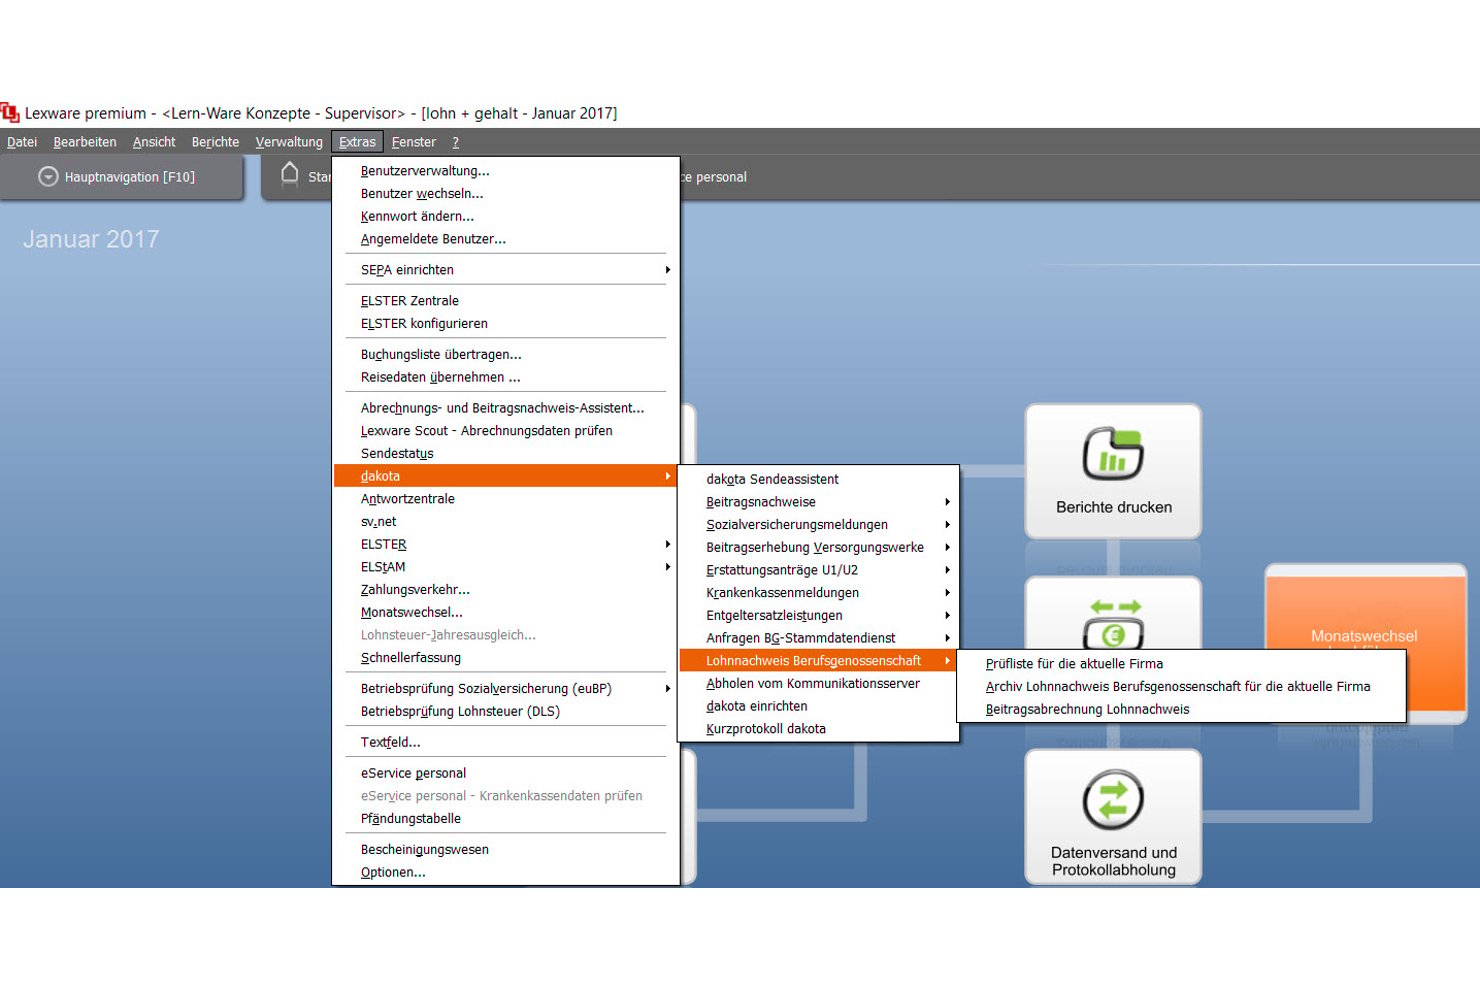Open the Ansicht menu
The image size is (1480, 987).
coord(154,142)
